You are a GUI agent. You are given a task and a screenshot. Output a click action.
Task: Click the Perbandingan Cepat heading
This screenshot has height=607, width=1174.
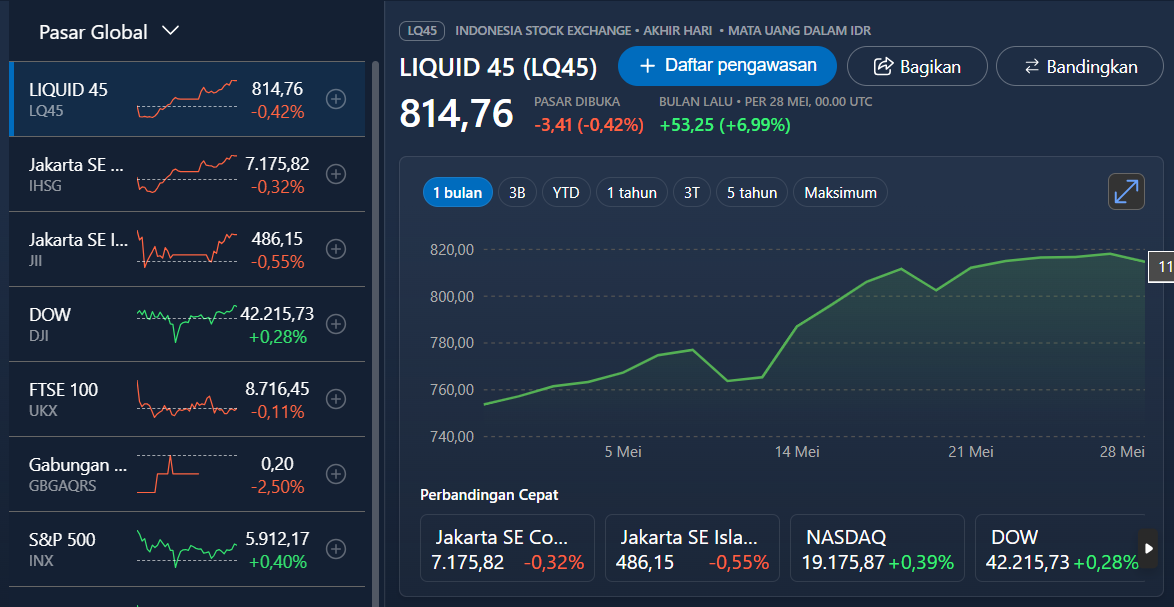click(489, 495)
